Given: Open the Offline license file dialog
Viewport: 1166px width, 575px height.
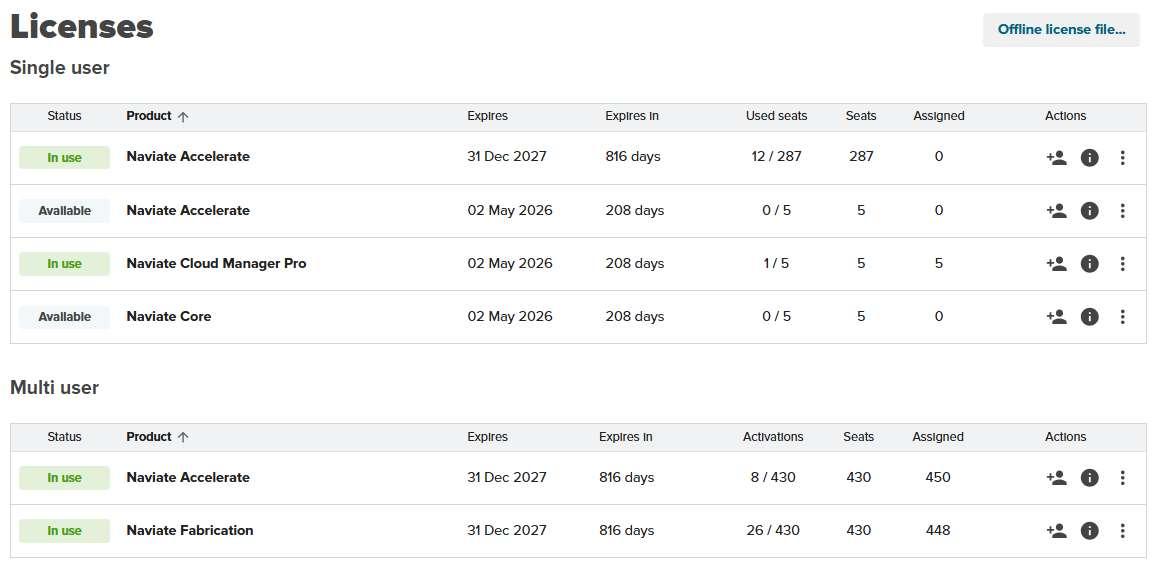Looking at the screenshot, I should click(x=1061, y=30).
